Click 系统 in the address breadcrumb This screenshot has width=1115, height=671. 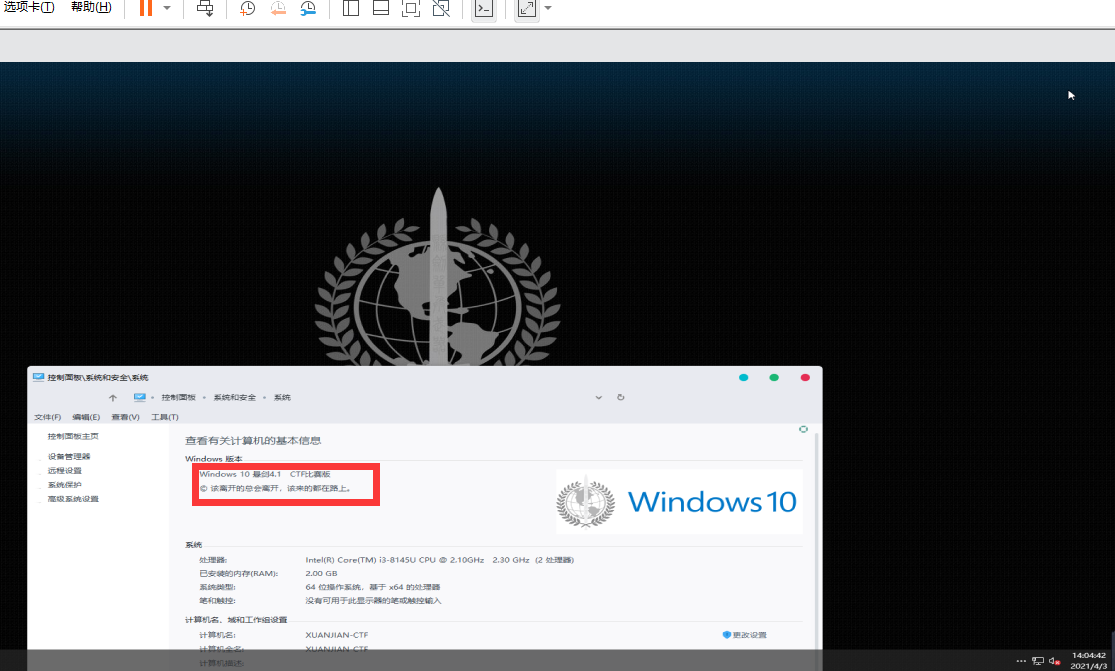282,397
